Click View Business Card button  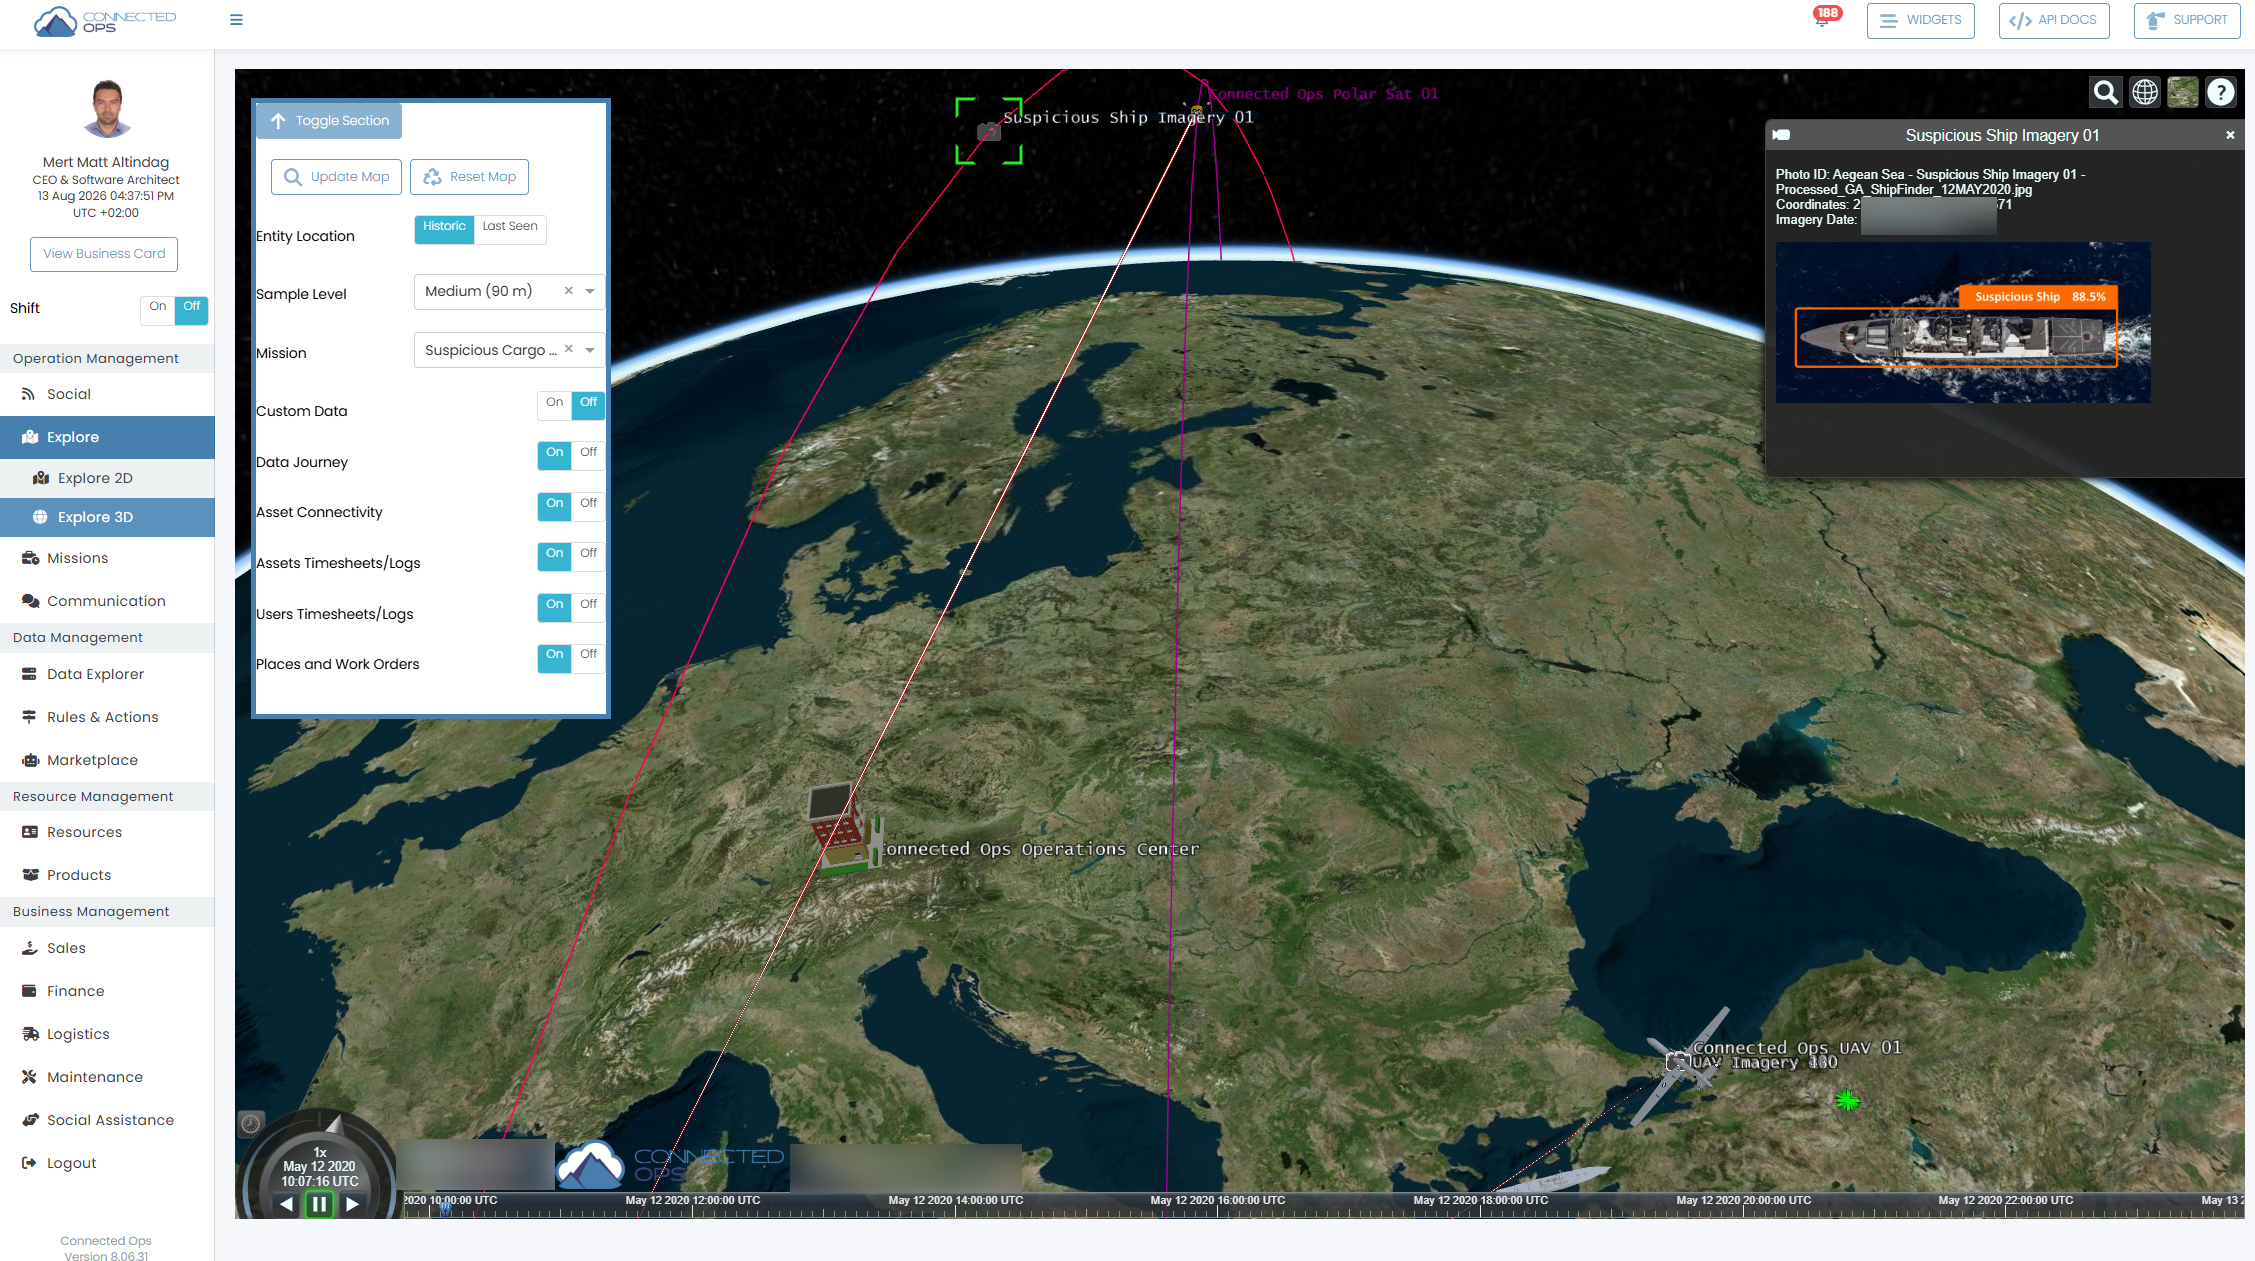[x=104, y=254]
